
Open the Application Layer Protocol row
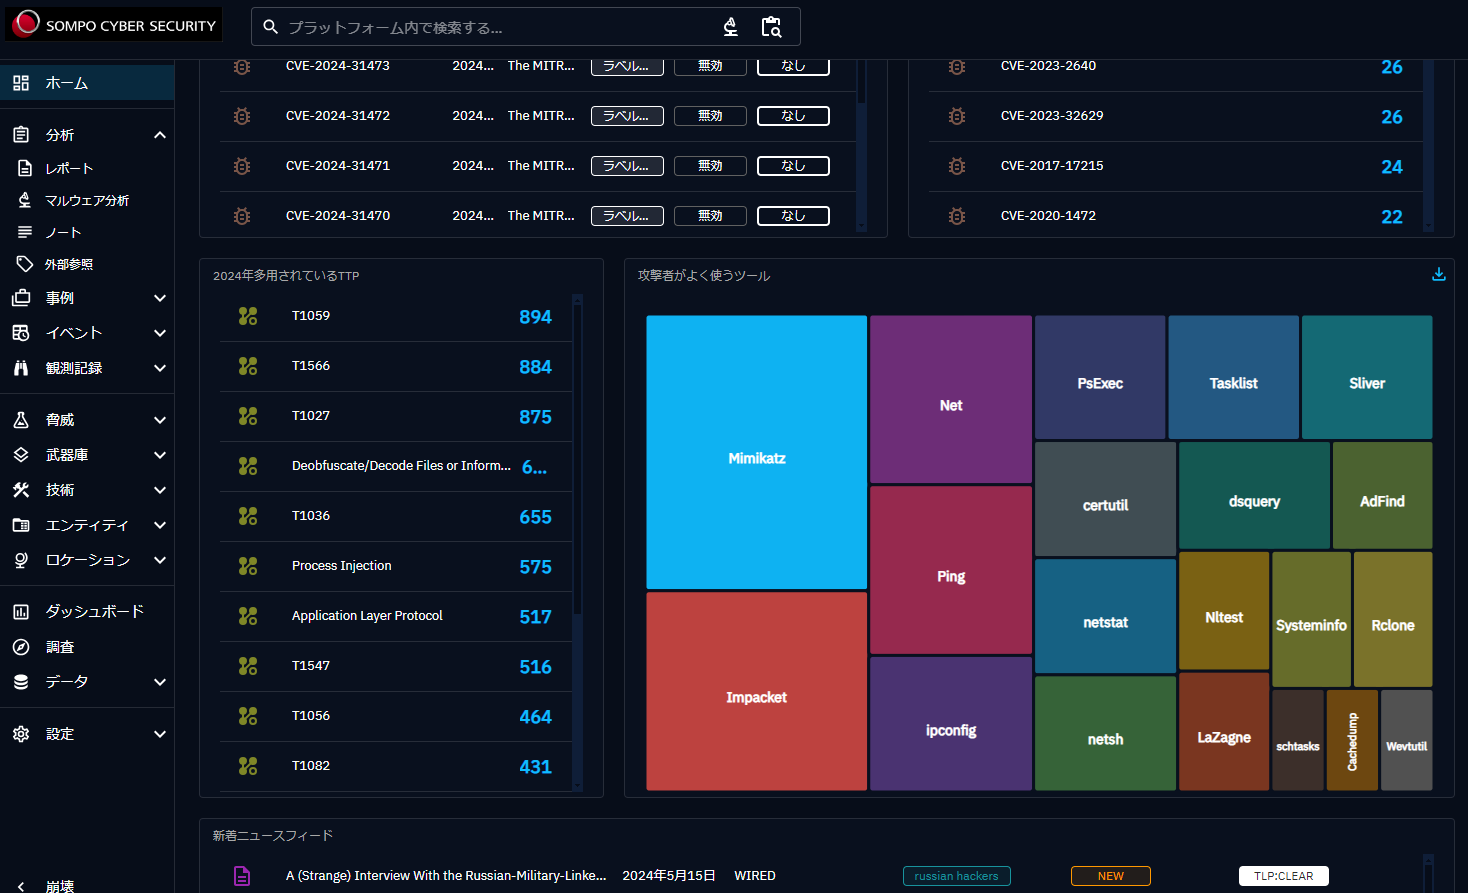coord(396,617)
